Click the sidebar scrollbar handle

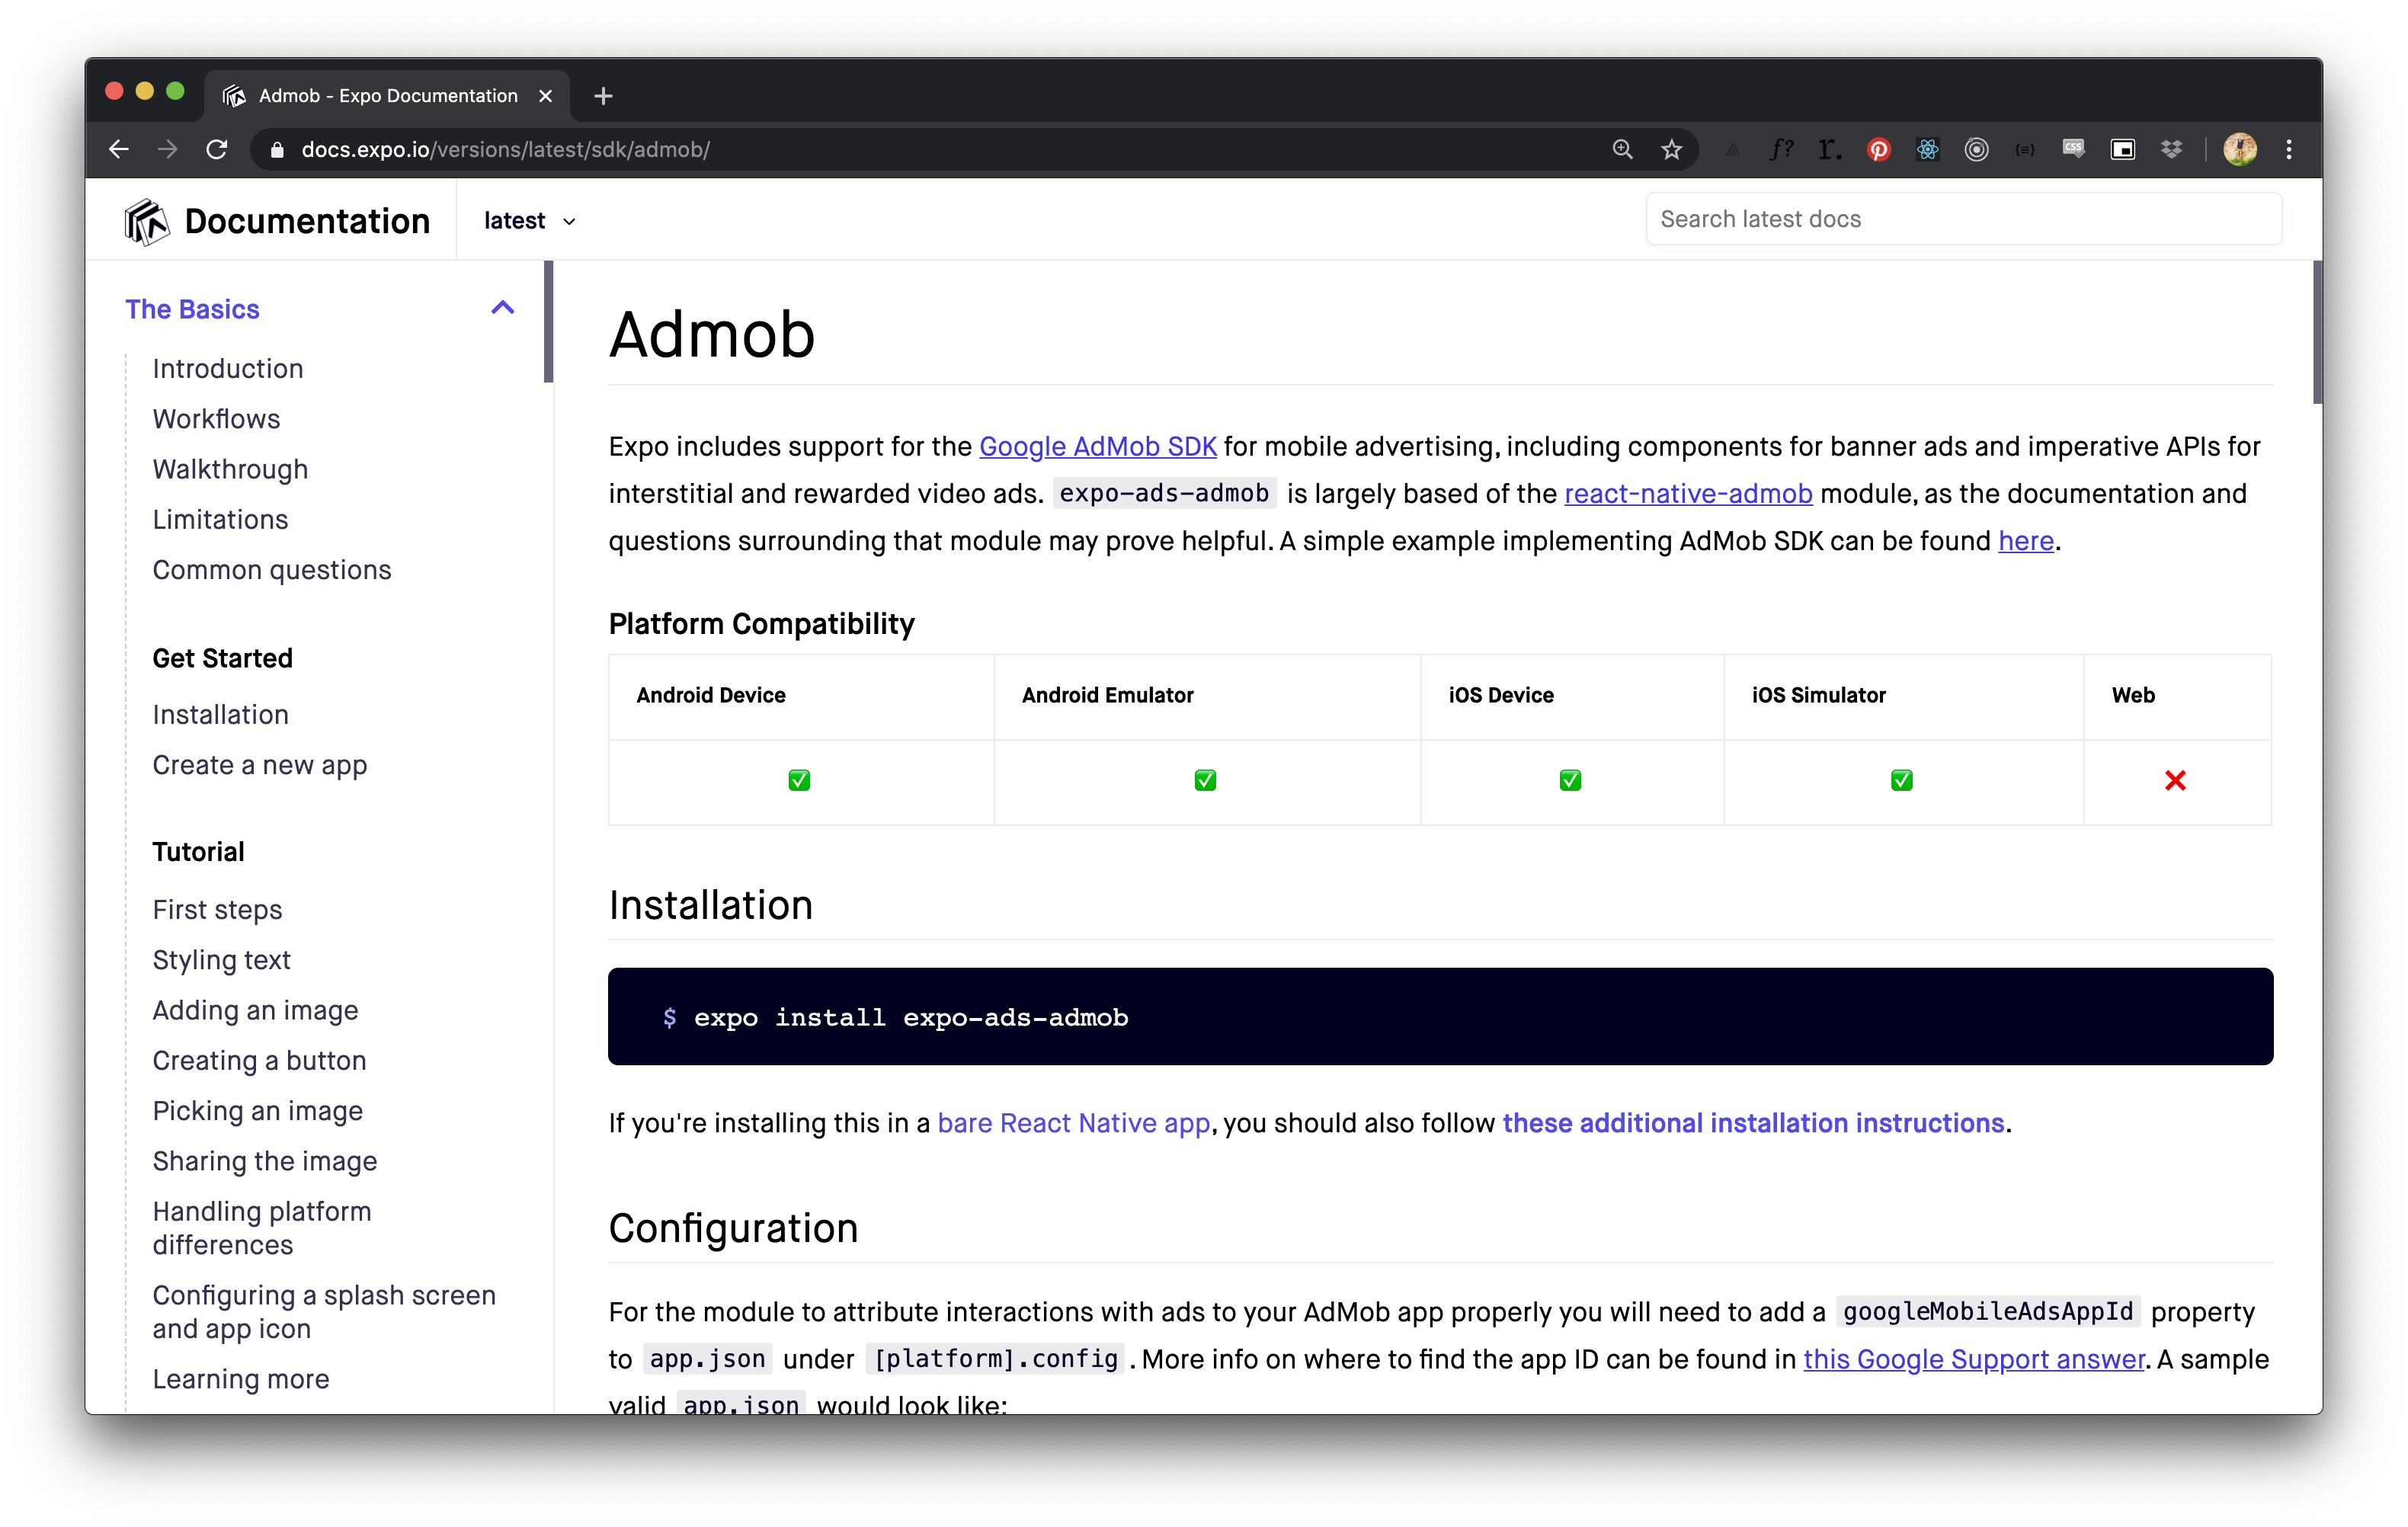coord(548,321)
